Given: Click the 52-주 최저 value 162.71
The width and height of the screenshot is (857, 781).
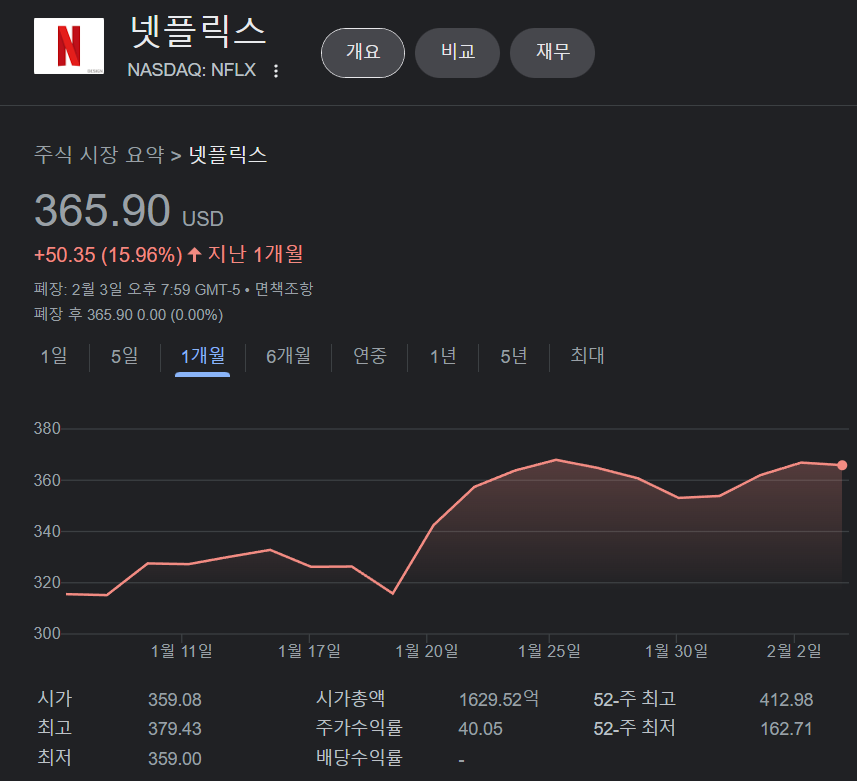Looking at the screenshot, I should pyautogui.click(x=786, y=729).
